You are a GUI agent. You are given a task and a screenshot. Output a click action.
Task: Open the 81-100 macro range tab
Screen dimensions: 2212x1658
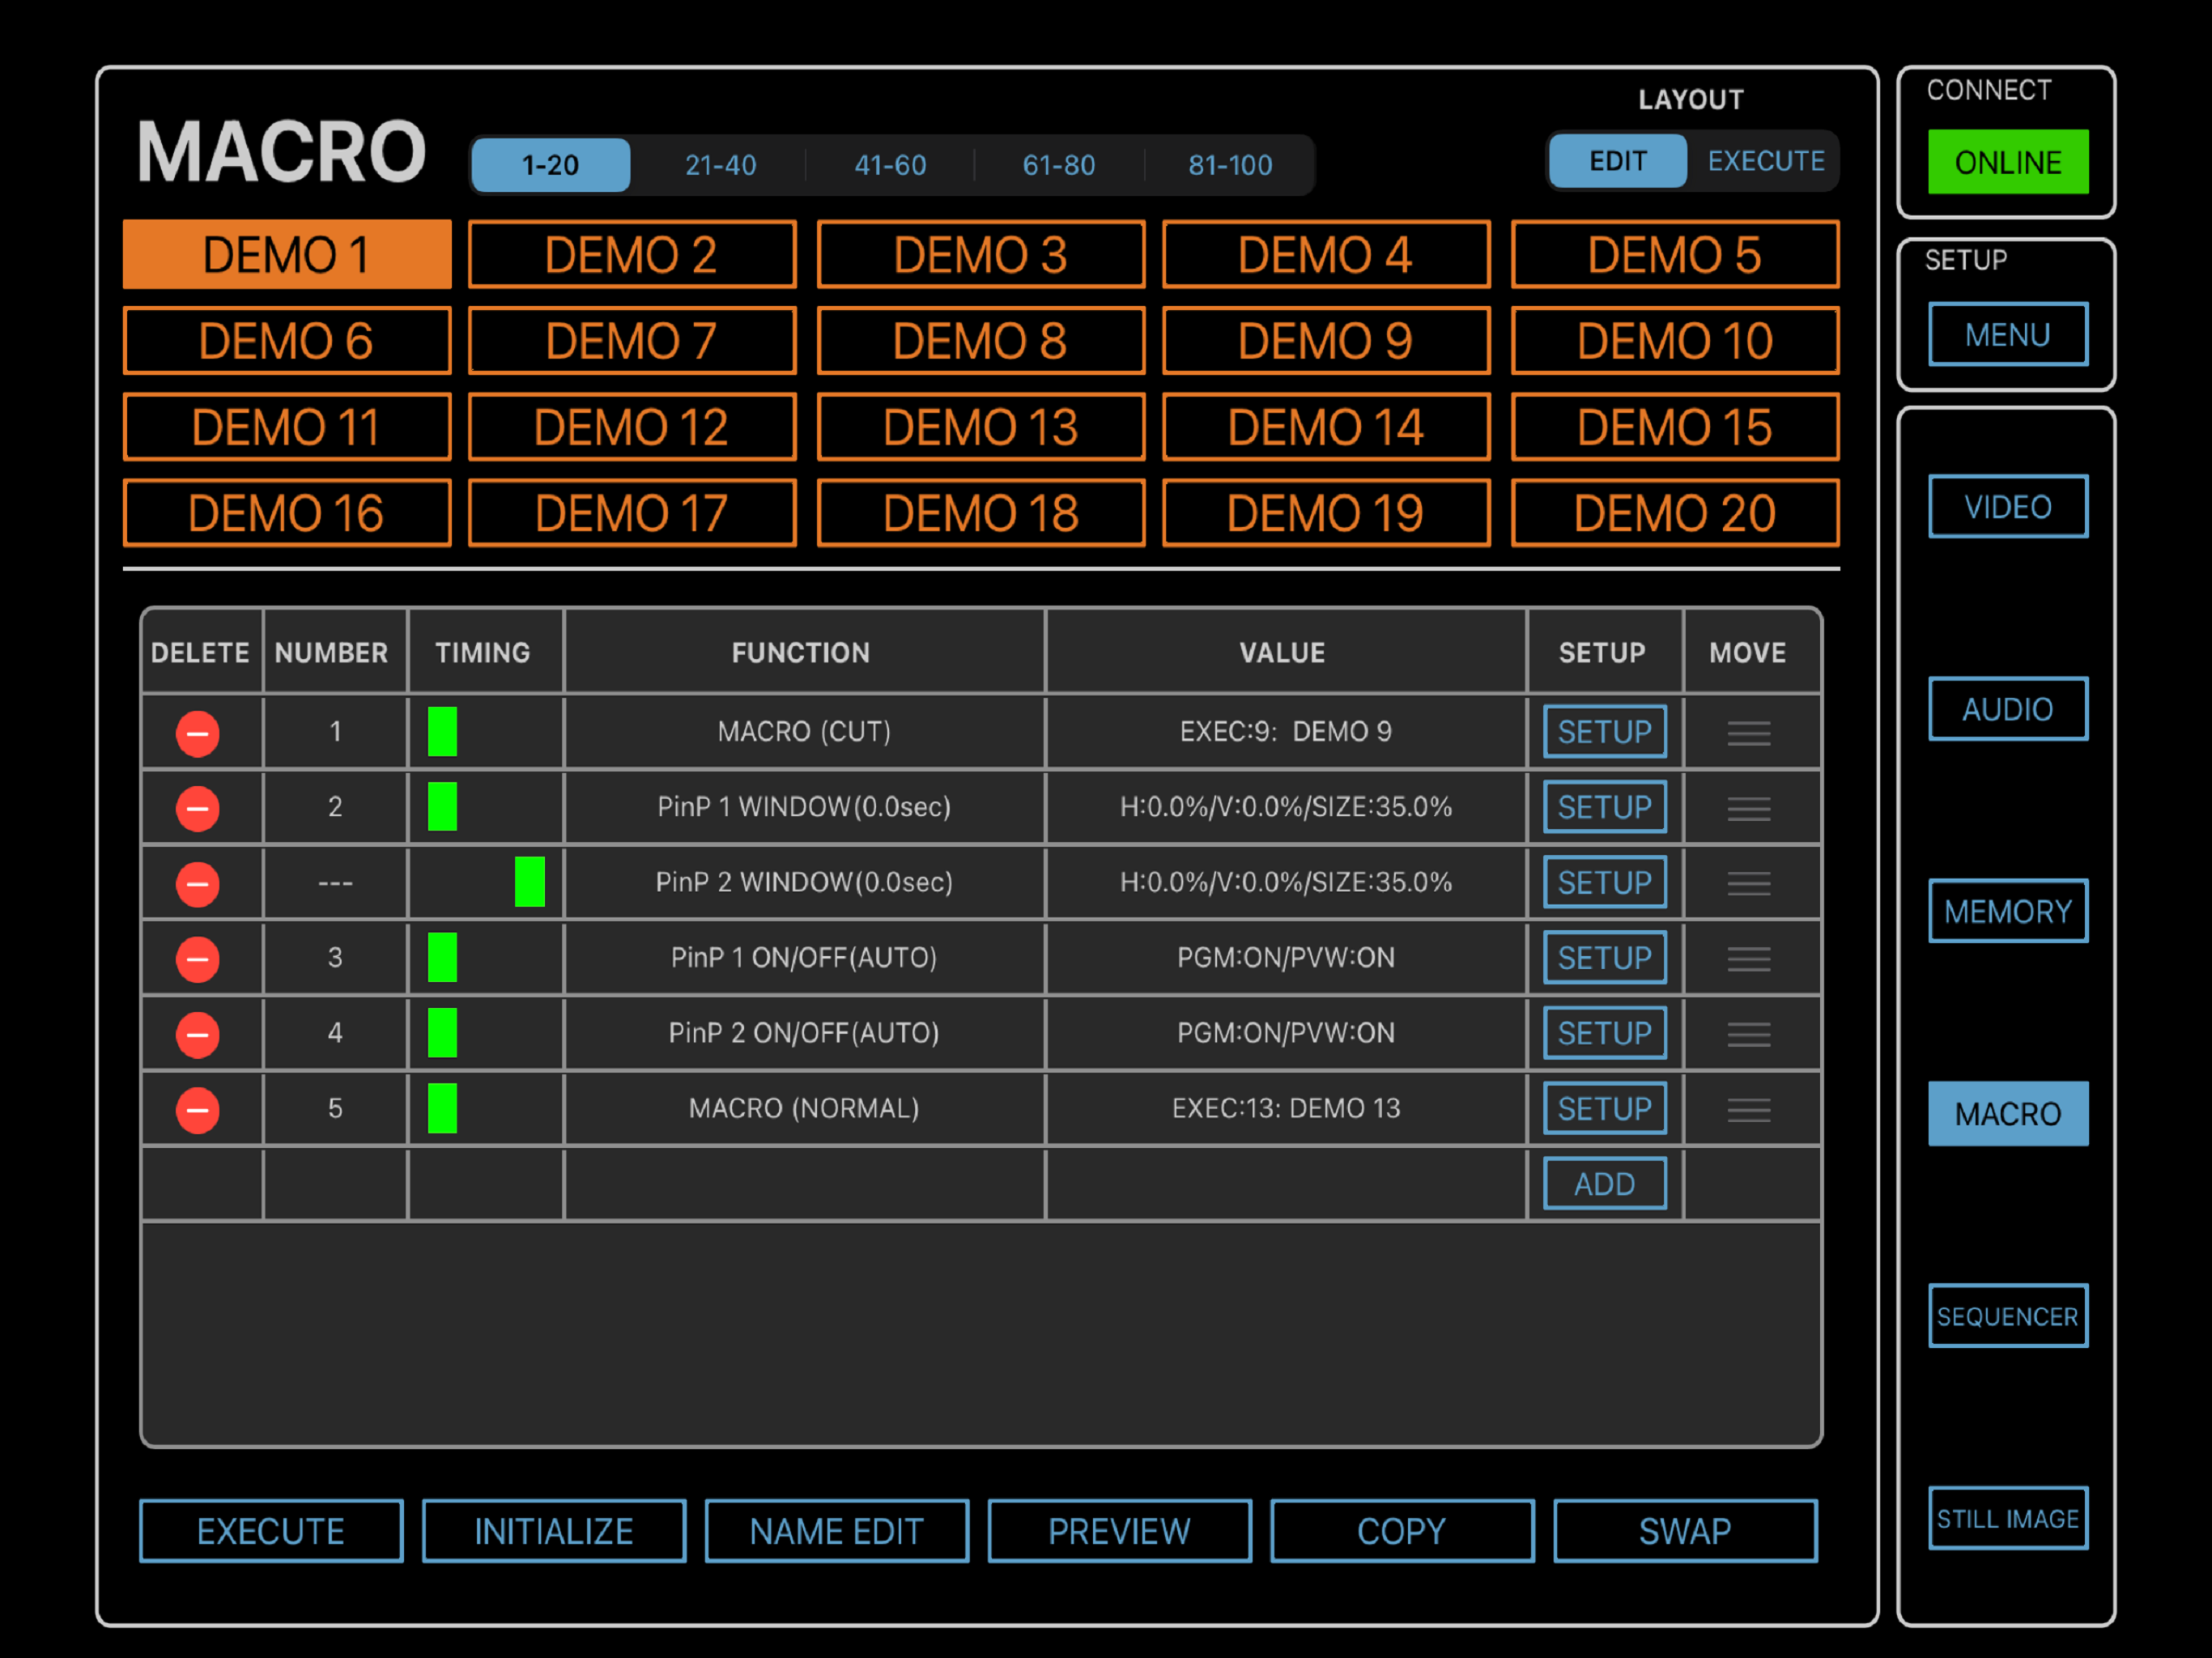pyautogui.click(x=1229, y=165)
